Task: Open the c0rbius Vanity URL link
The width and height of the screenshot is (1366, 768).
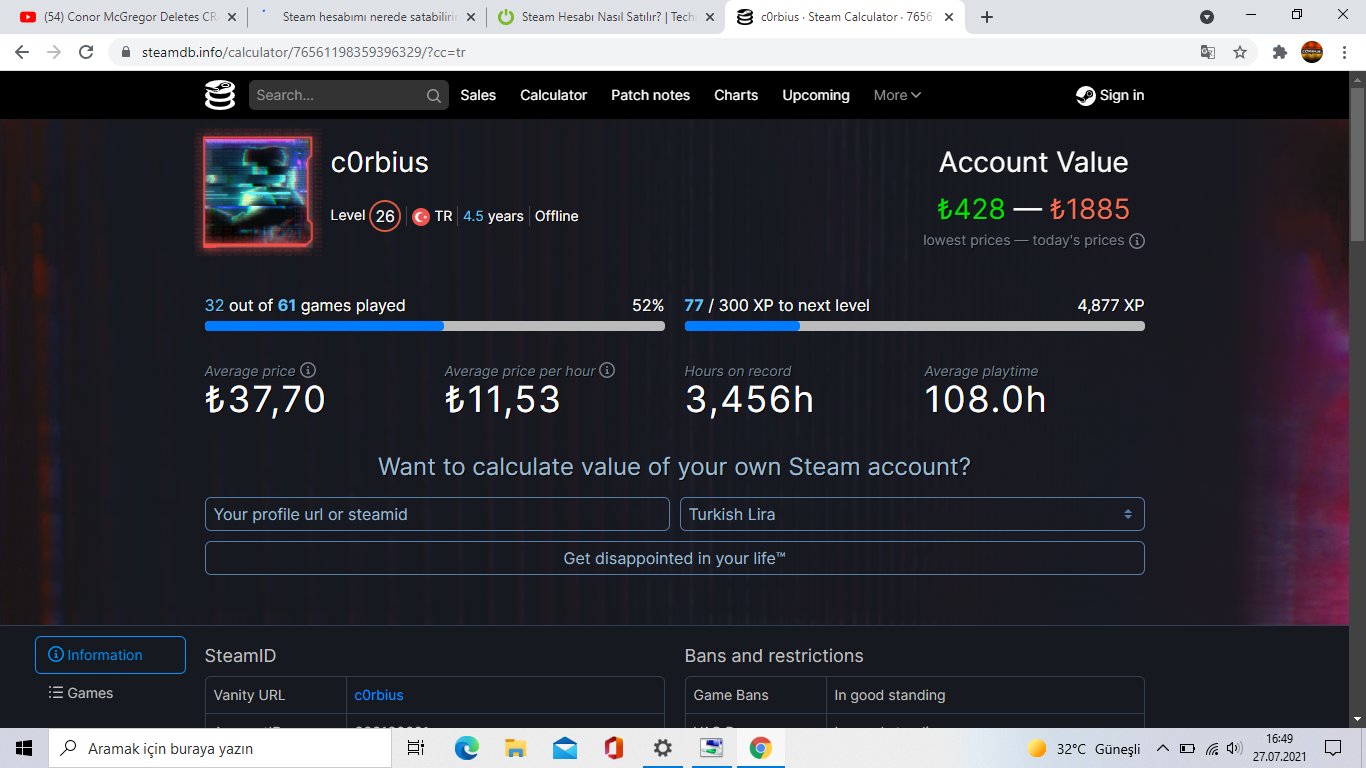Action: [x=379, y=695]
